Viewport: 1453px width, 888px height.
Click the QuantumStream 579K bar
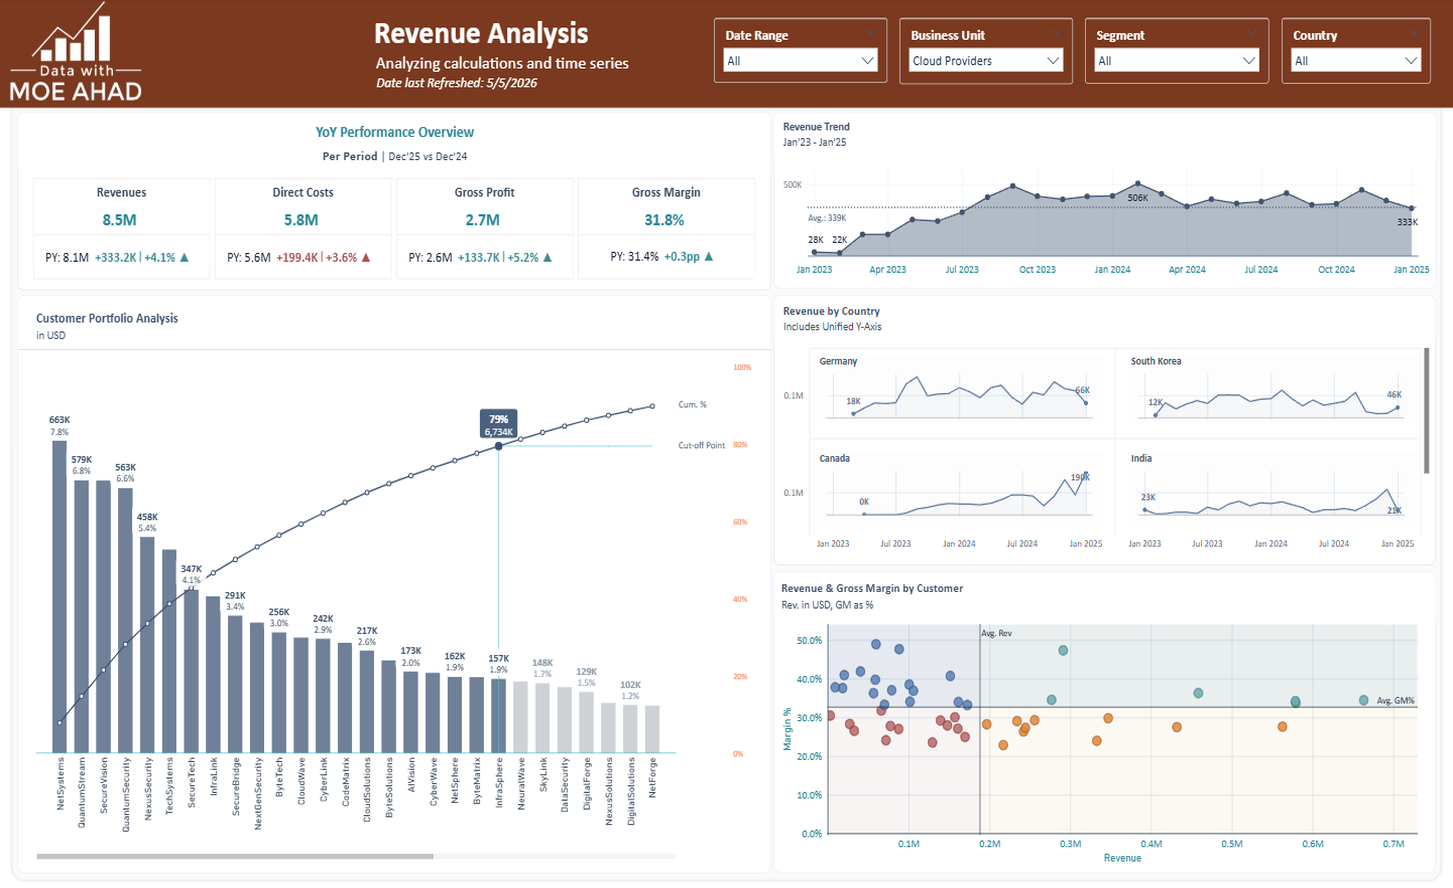tap(82, 616)
